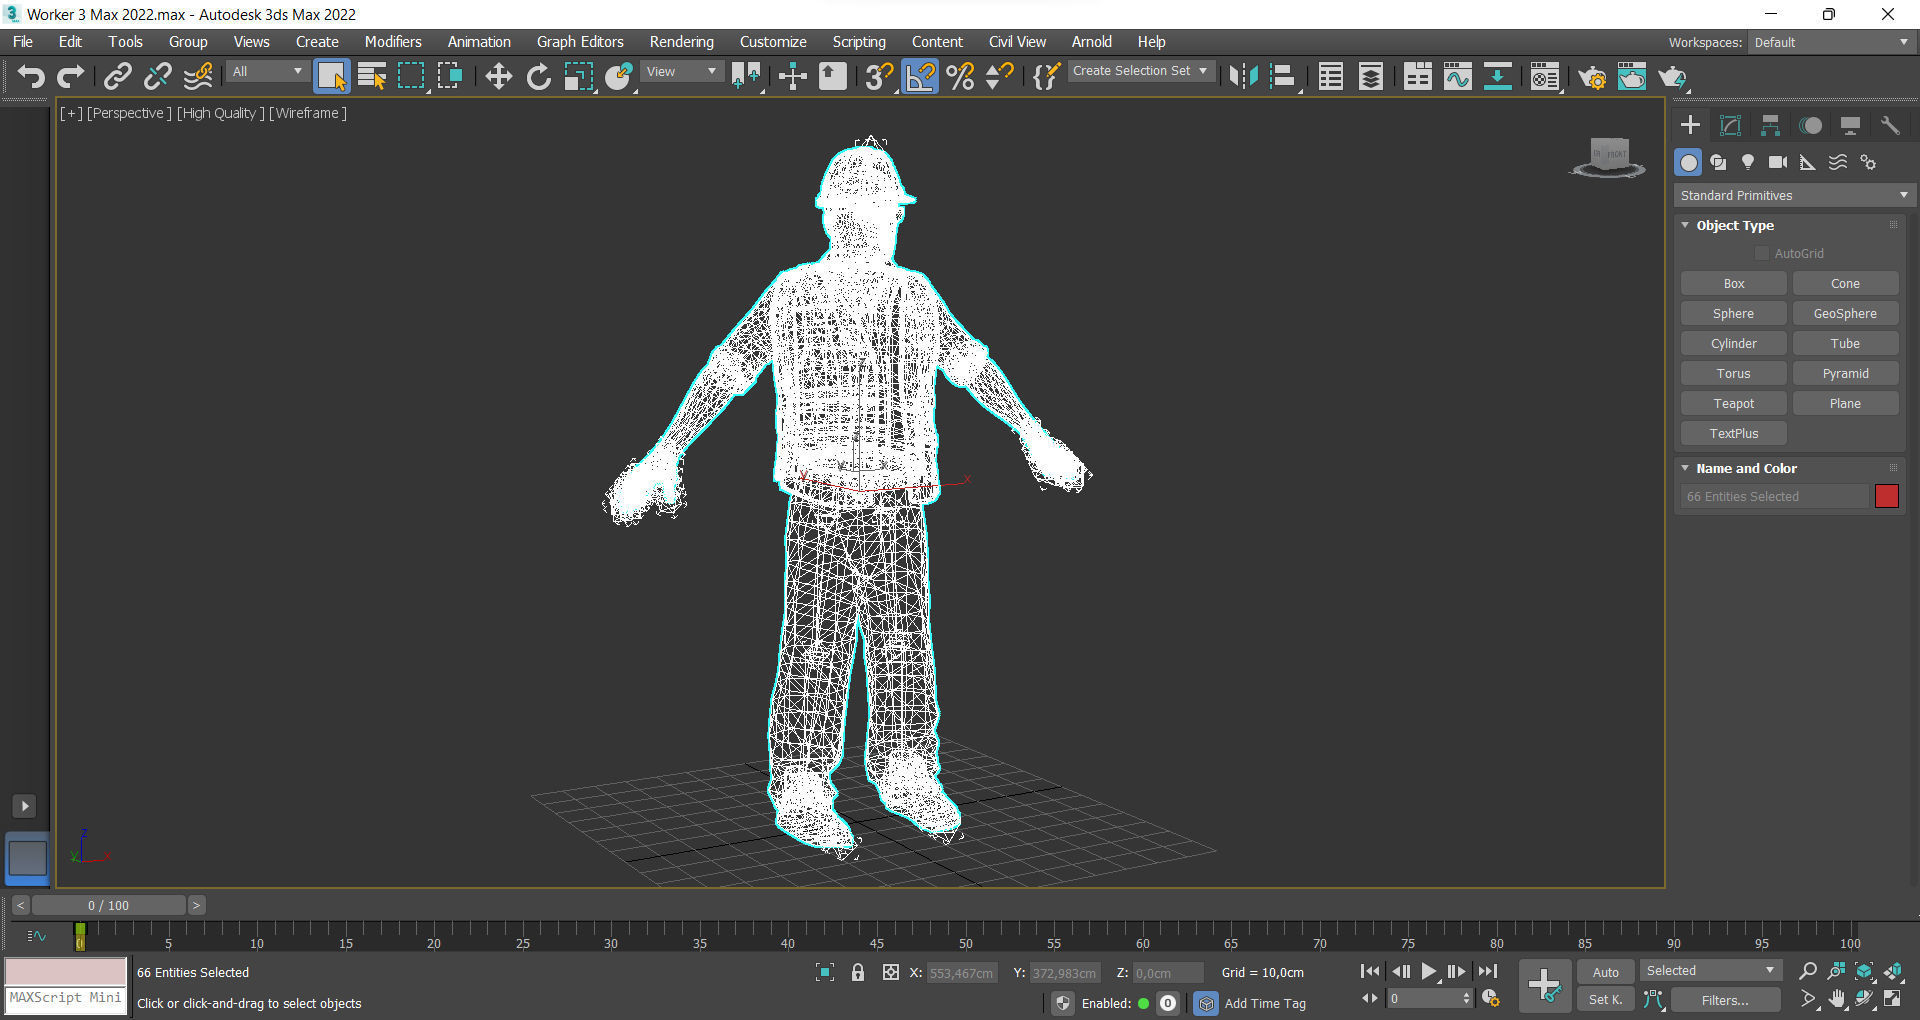The image size is (1920, 1020).
Task: Open the View coordinate system dropdown
Action: [681, 72]
